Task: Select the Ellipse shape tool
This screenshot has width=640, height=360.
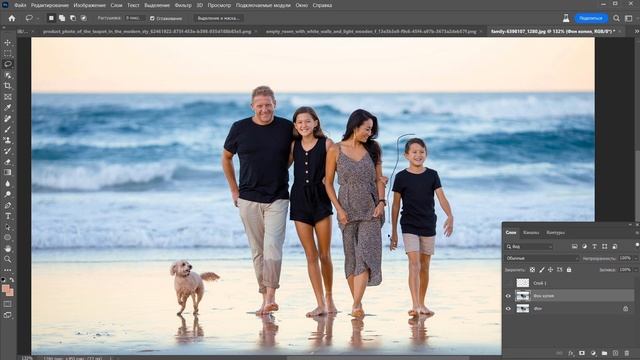Action: (x=8, y=238)
